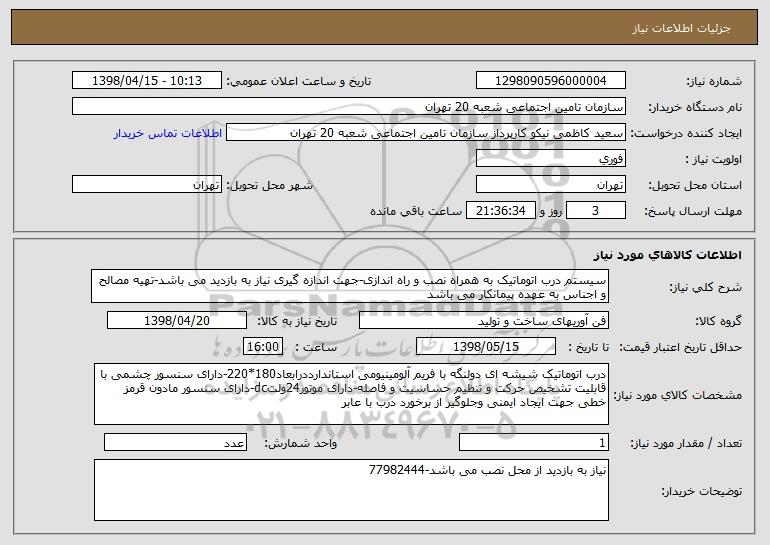Click the remaining days field showing 3
770x545 pixels.
[596, 211]
